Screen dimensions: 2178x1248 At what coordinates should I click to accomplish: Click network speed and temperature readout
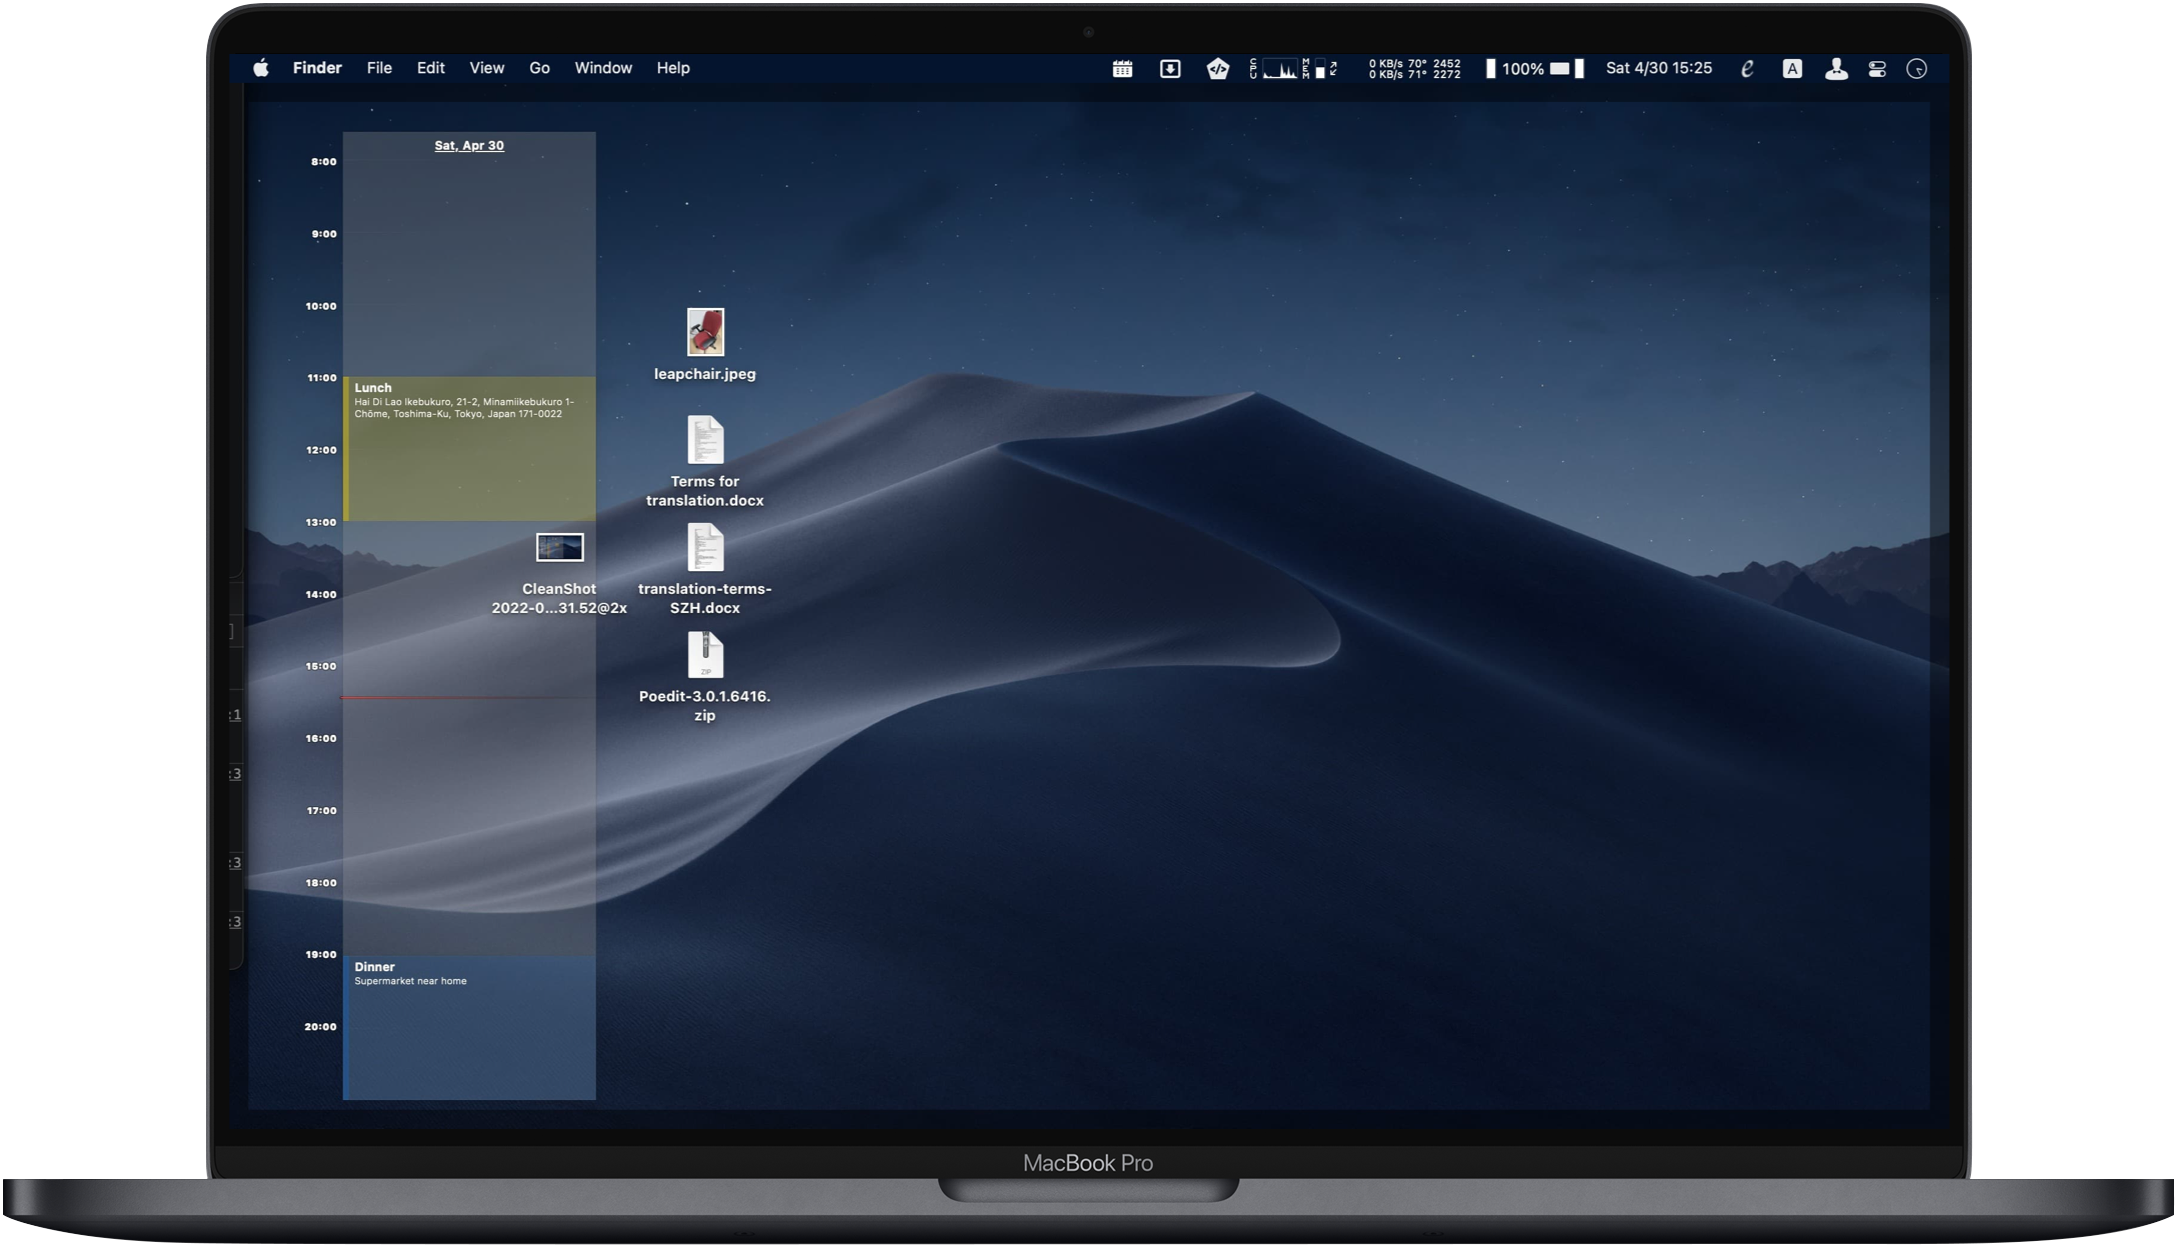1414,69
